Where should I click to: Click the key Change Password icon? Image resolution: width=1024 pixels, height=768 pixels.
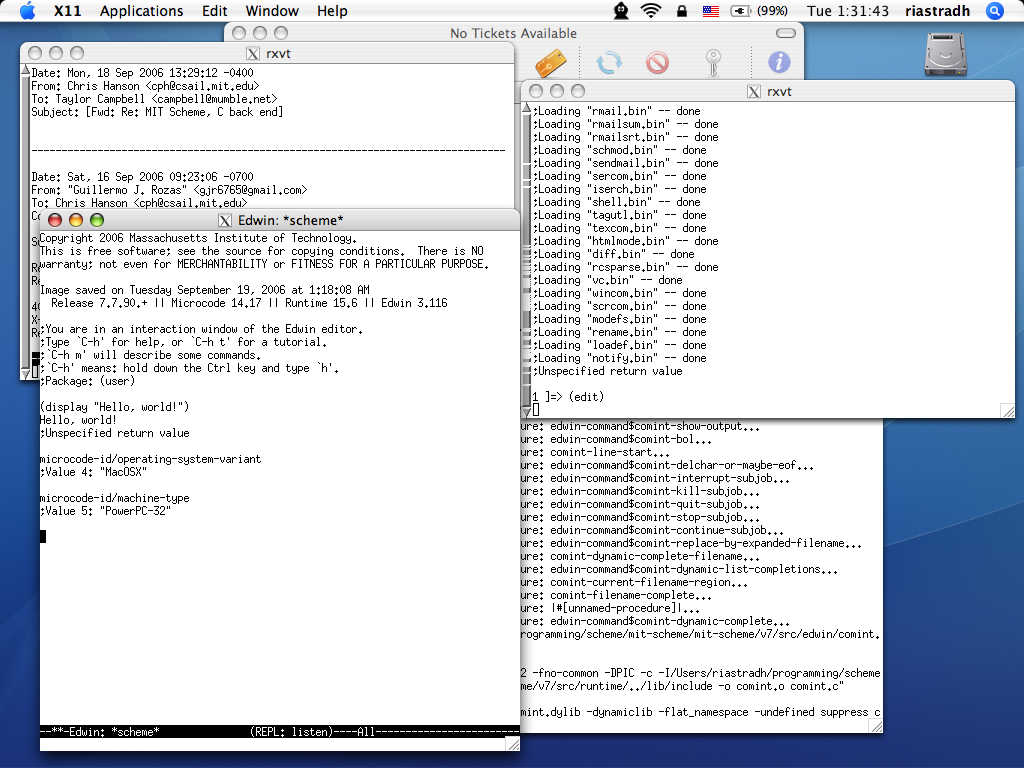(714, 63)
